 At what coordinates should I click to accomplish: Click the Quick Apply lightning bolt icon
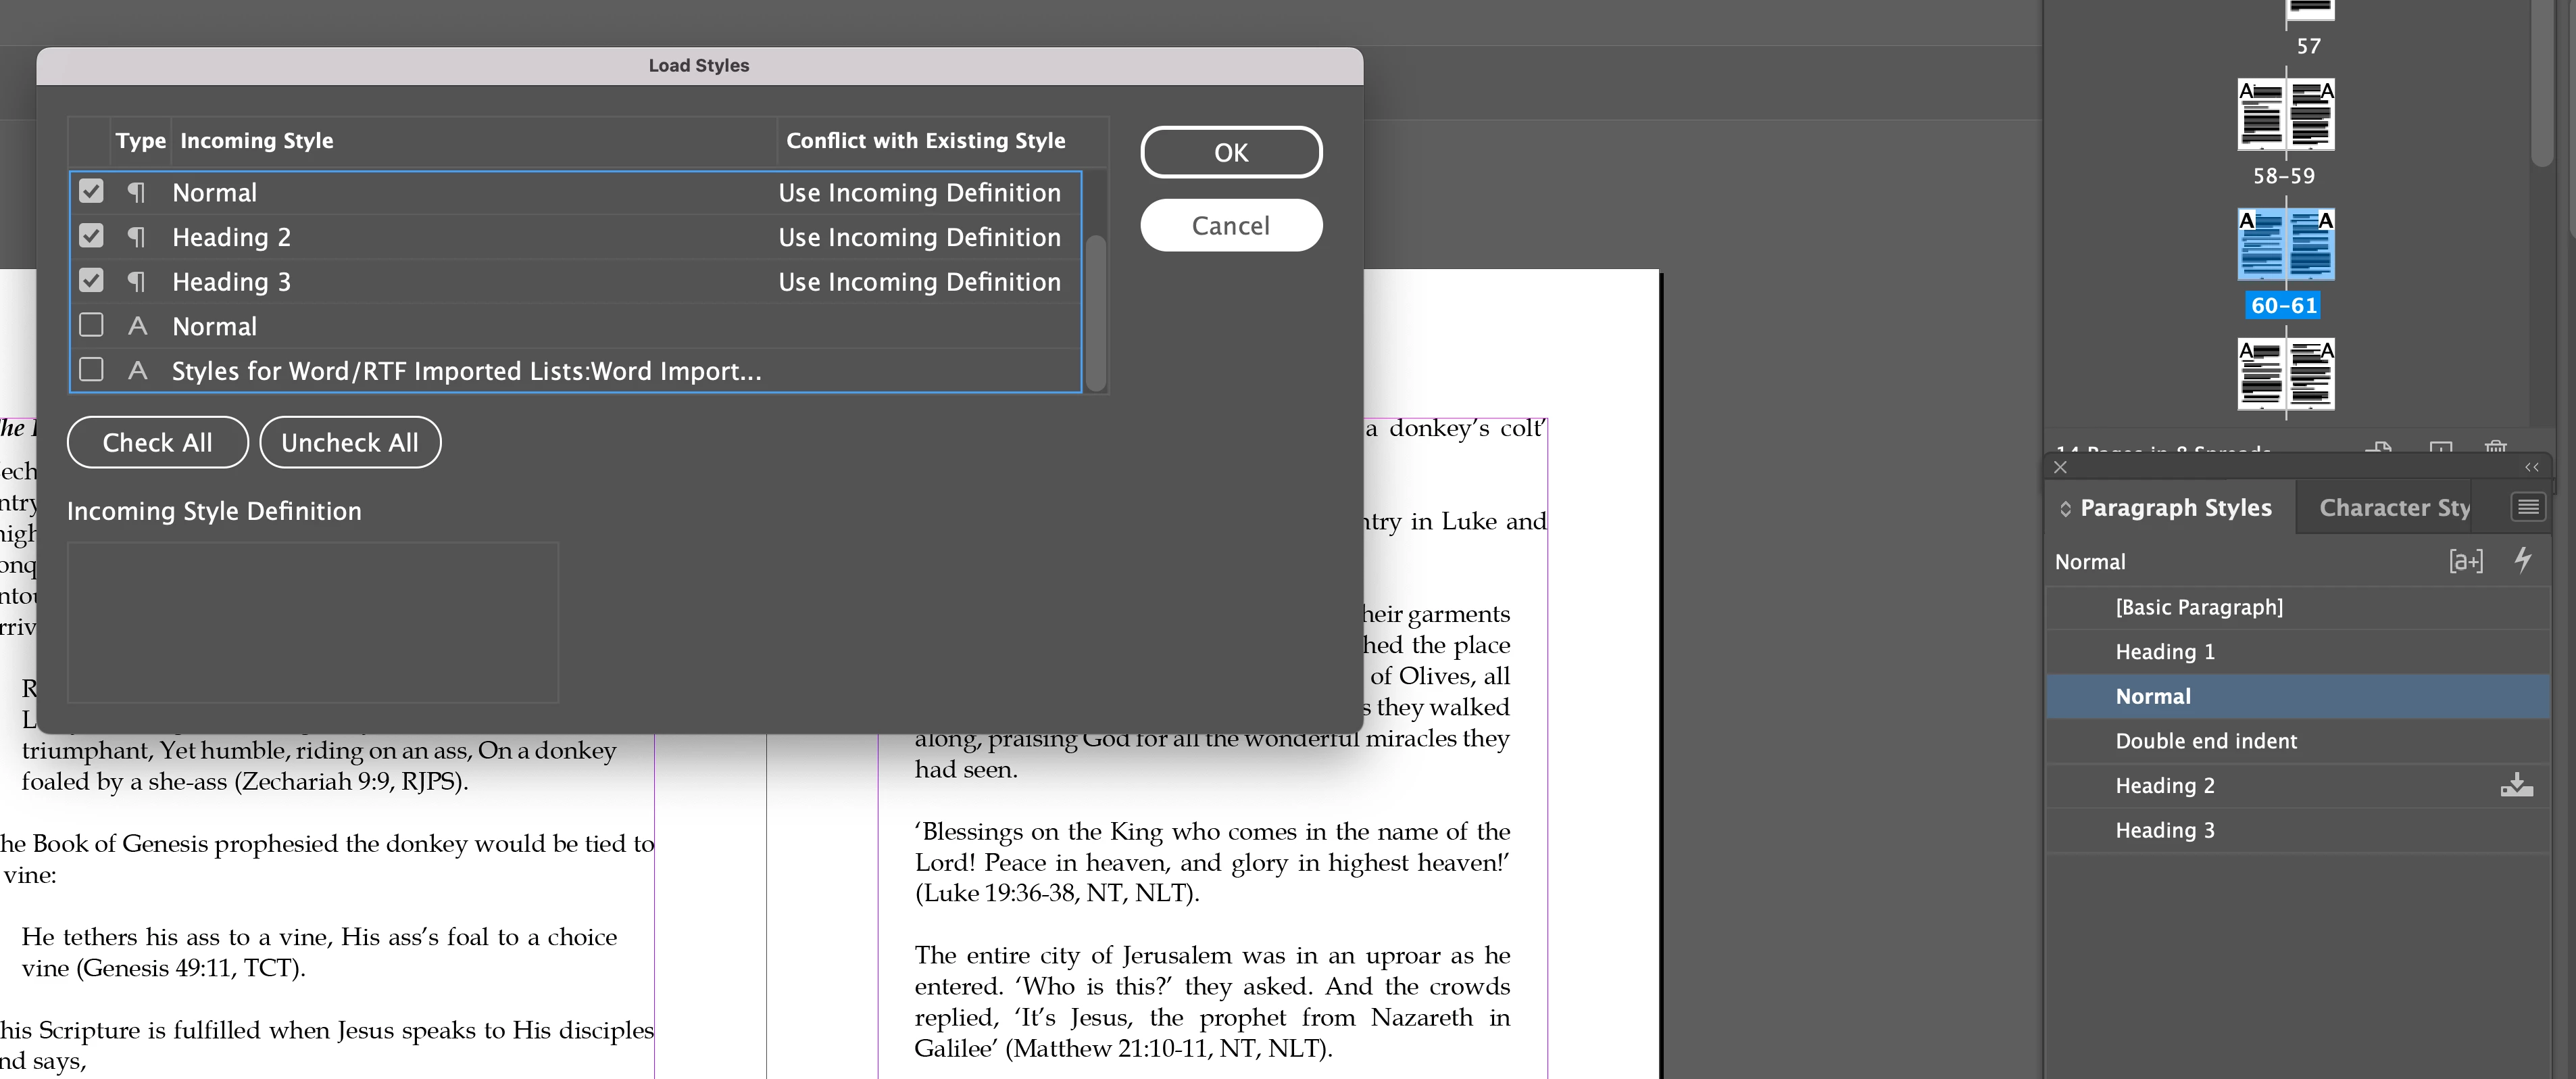(2523, 560)
